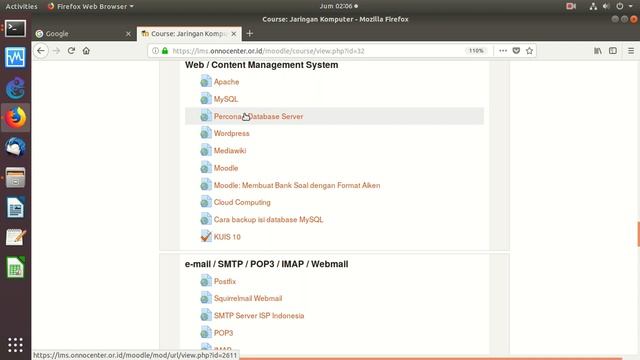640x360 pixels.
Task: Click the volume speaker tray icon
Action: (x=606, y=6)
